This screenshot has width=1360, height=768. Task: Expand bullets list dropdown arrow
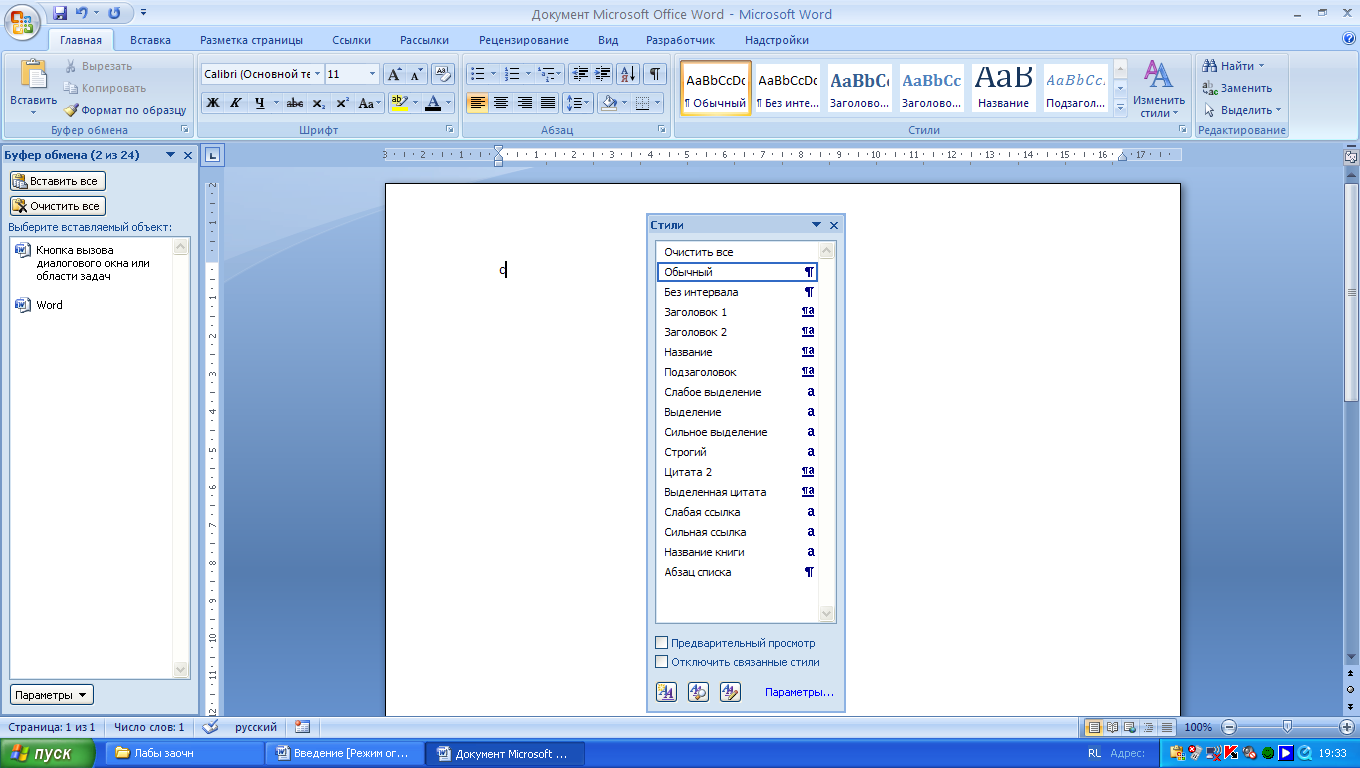(x=493, y=74)
